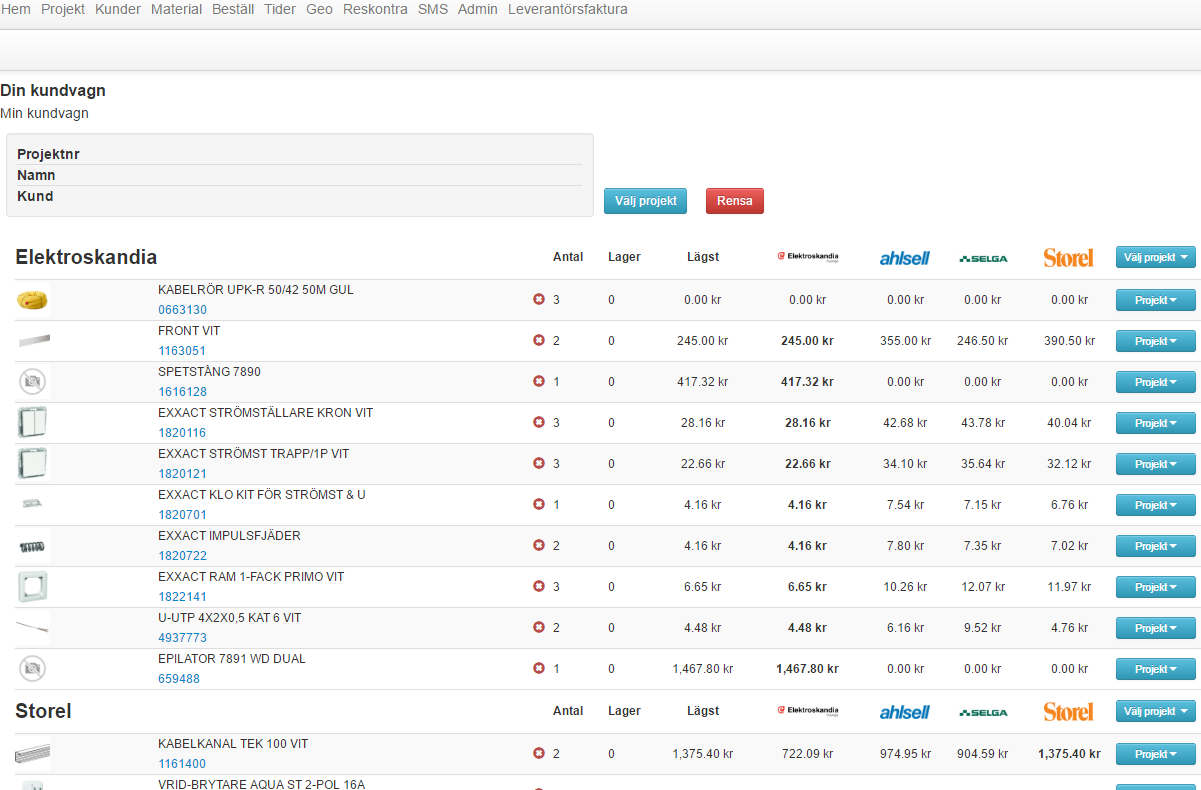Click EXXACT RAM 1-FACK frame thumbnail
The image size is (1201, 790).
click(33, 586)
